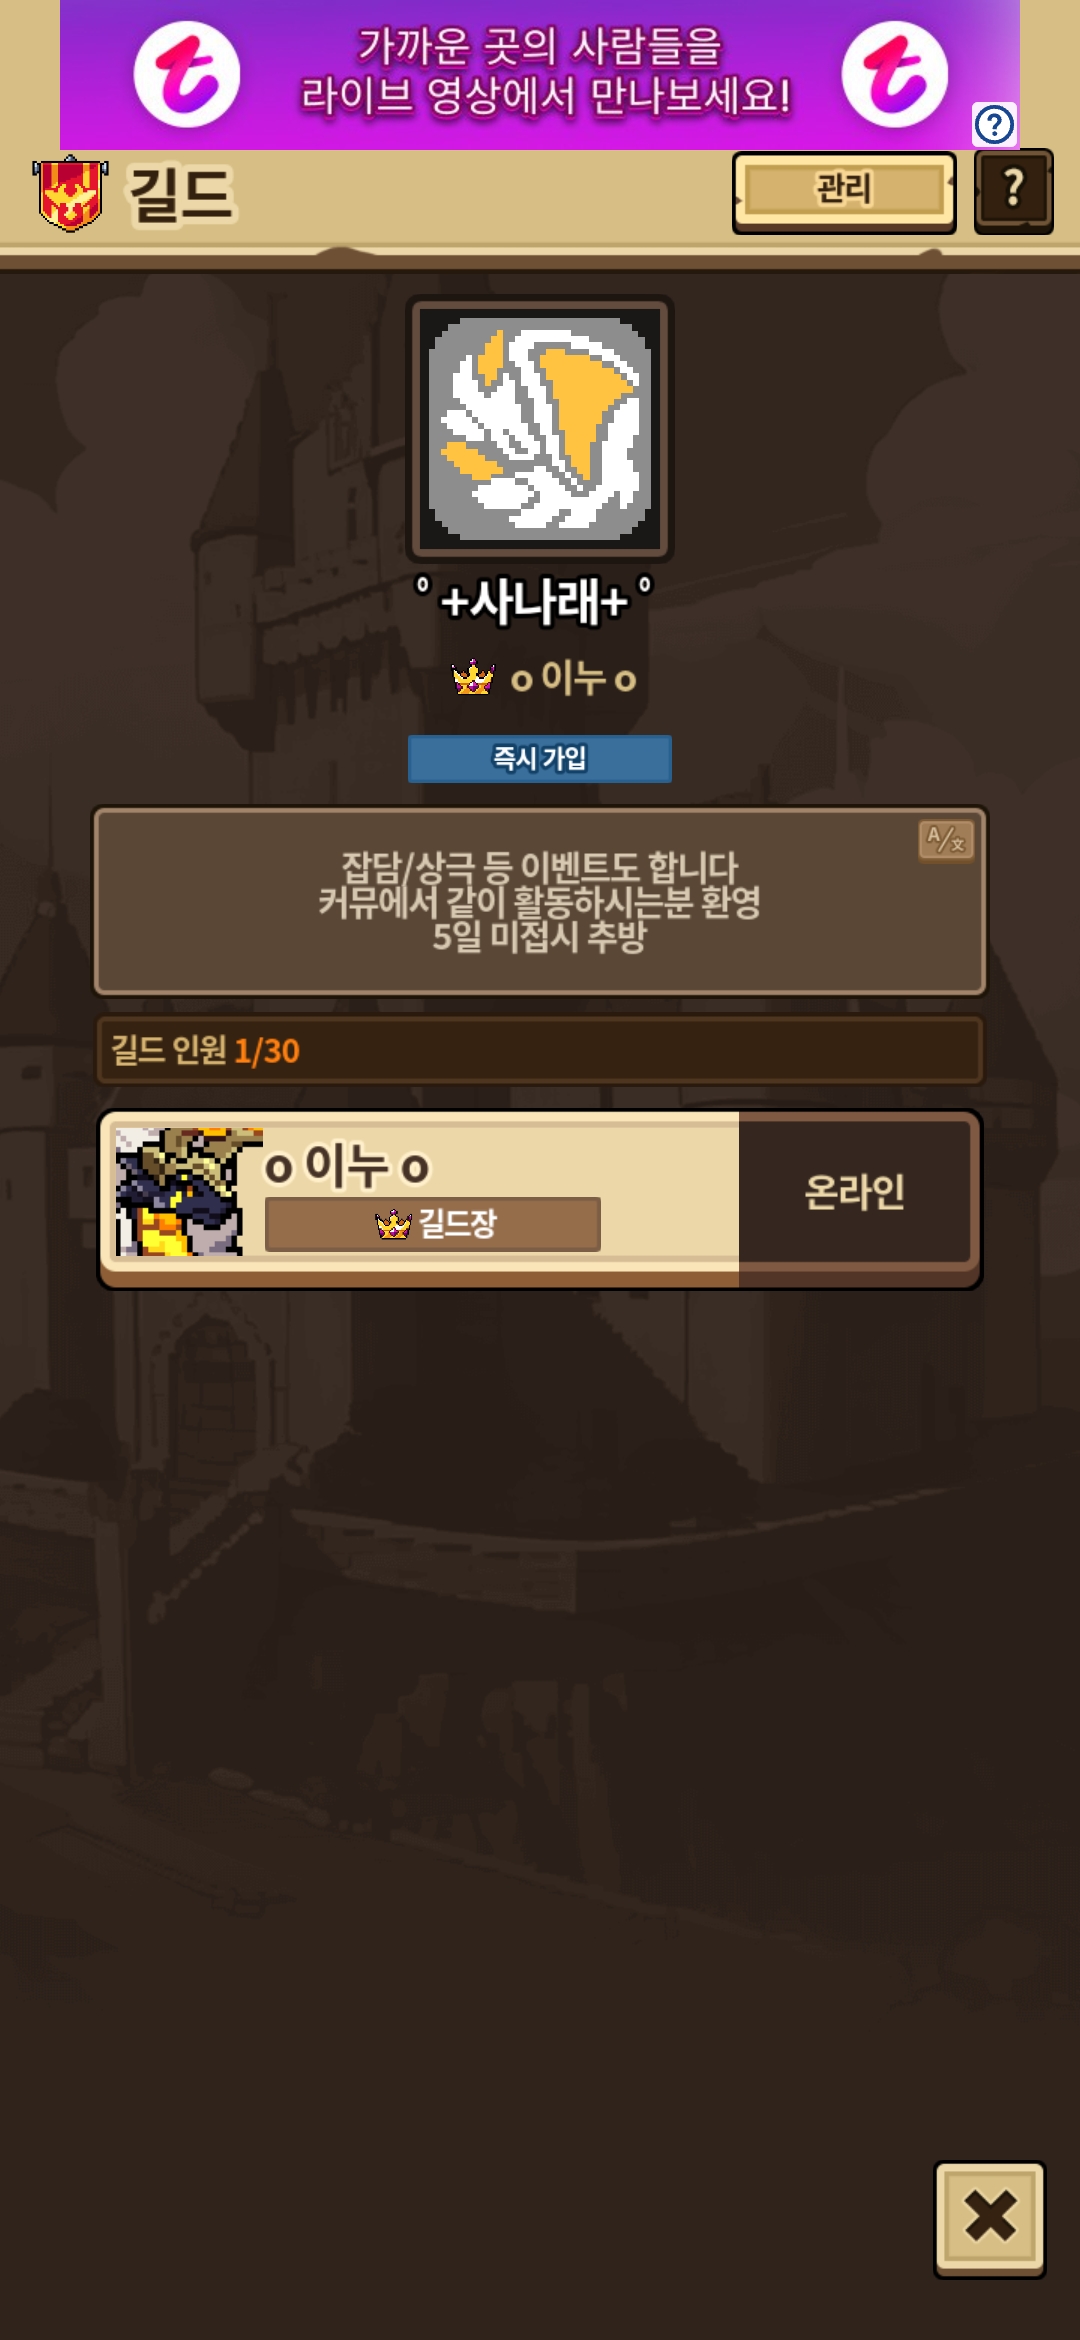Click the ad info question icon

point(994,125)
